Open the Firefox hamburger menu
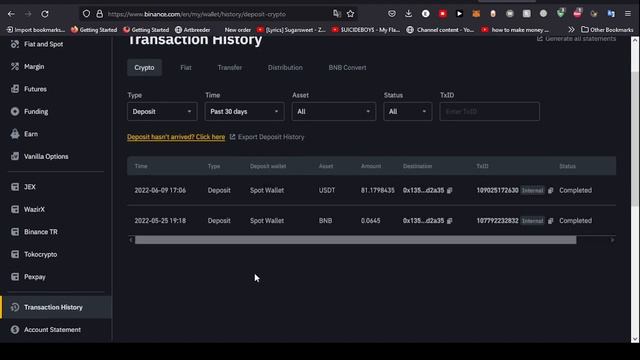The image size is (640, 360). pyautogui.click(x=628, y=14)
